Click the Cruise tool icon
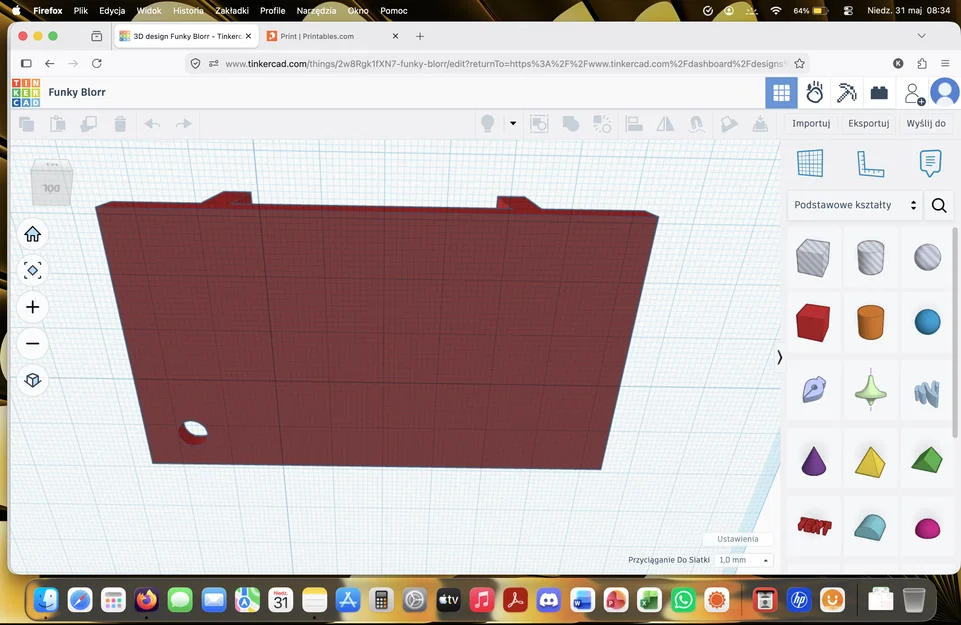The height and width of the screenshot is (625, 961). pyautogui.click(x=696, y=124)
